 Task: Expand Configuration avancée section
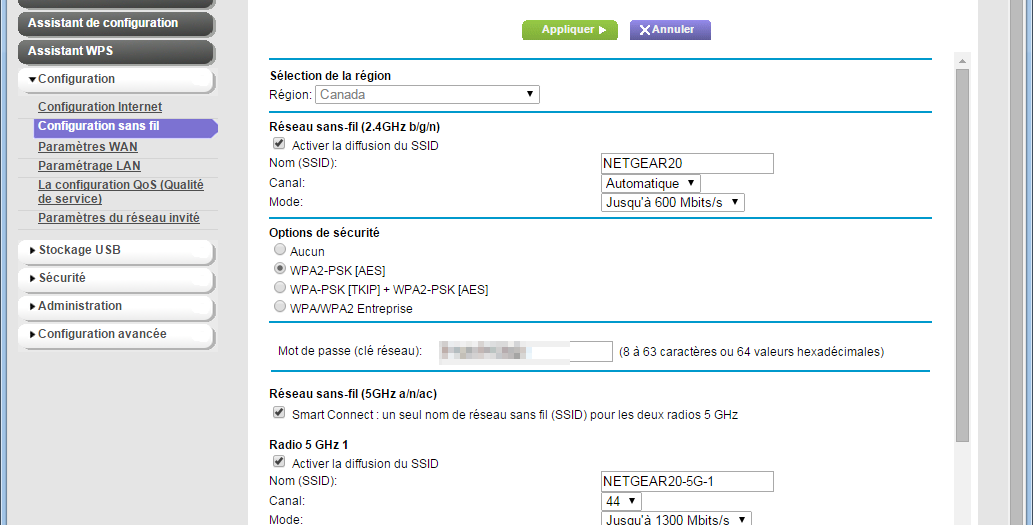(x=115, y=335)
